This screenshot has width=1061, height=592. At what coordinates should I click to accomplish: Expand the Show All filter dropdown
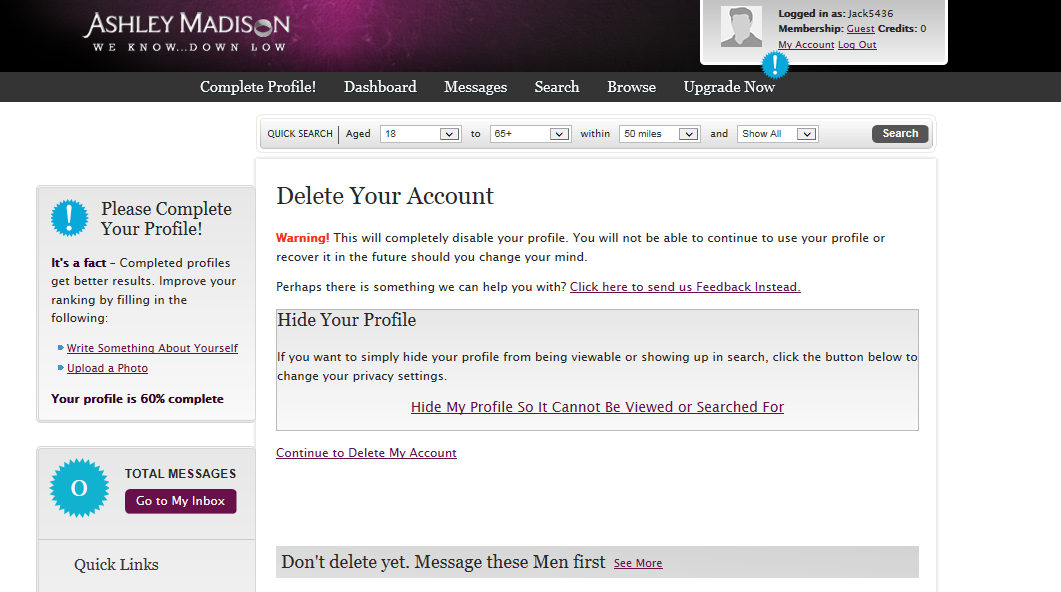(x=777, y=134)
